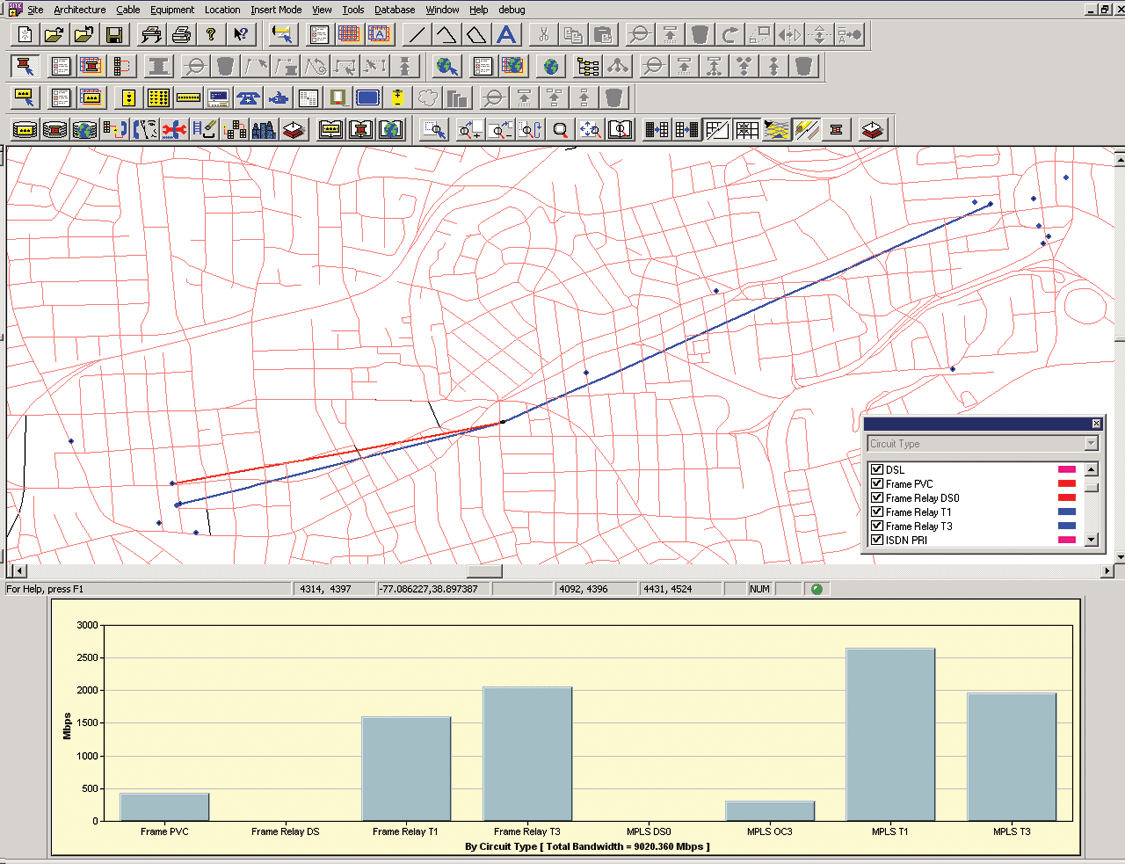This screenshot has height=864, width=1125.
Task: Click the zoom-in magnifier with plus icon
Action: 469,130
